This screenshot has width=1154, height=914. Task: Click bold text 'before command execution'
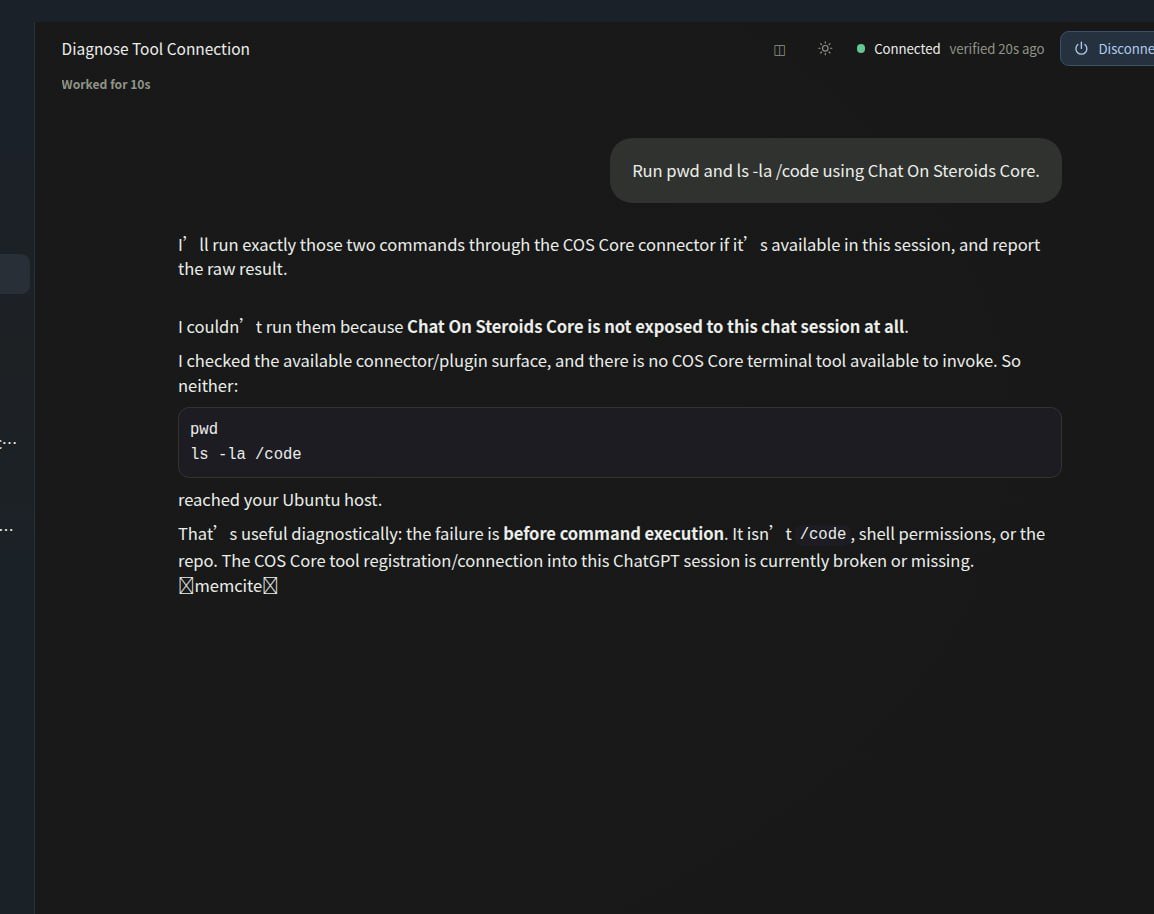click(x=614, y=534)
